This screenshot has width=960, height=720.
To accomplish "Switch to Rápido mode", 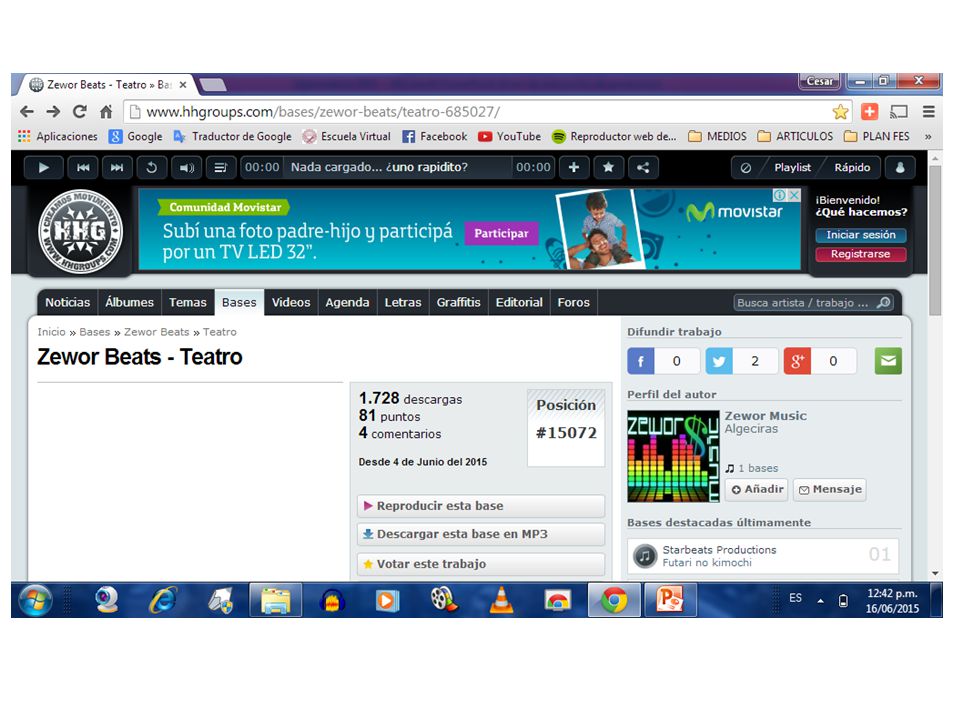I will coord(852,167).
